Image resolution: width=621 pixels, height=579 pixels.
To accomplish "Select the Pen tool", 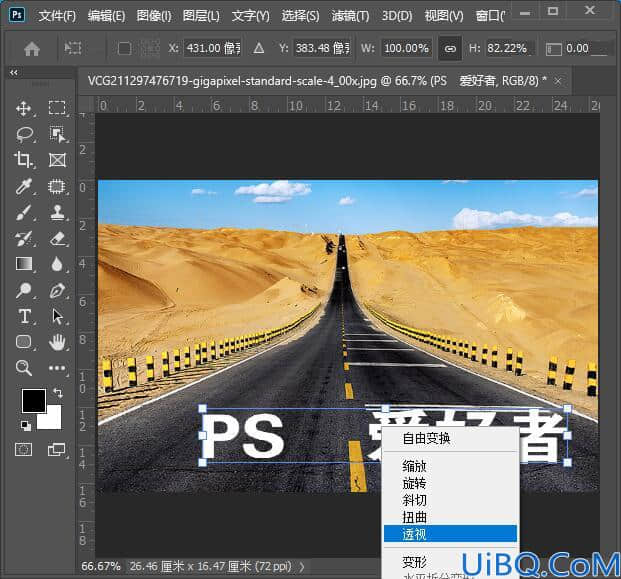I will (57, 290).
